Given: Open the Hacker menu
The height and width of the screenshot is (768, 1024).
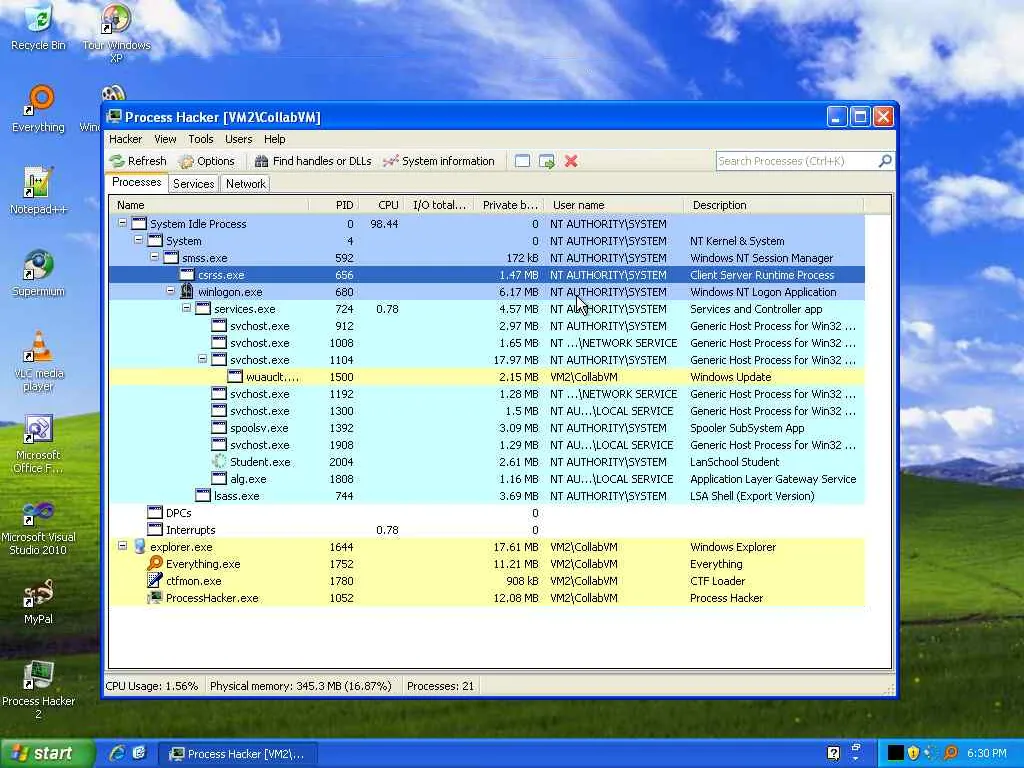Looking at the screenshot, I should [125, 139].
